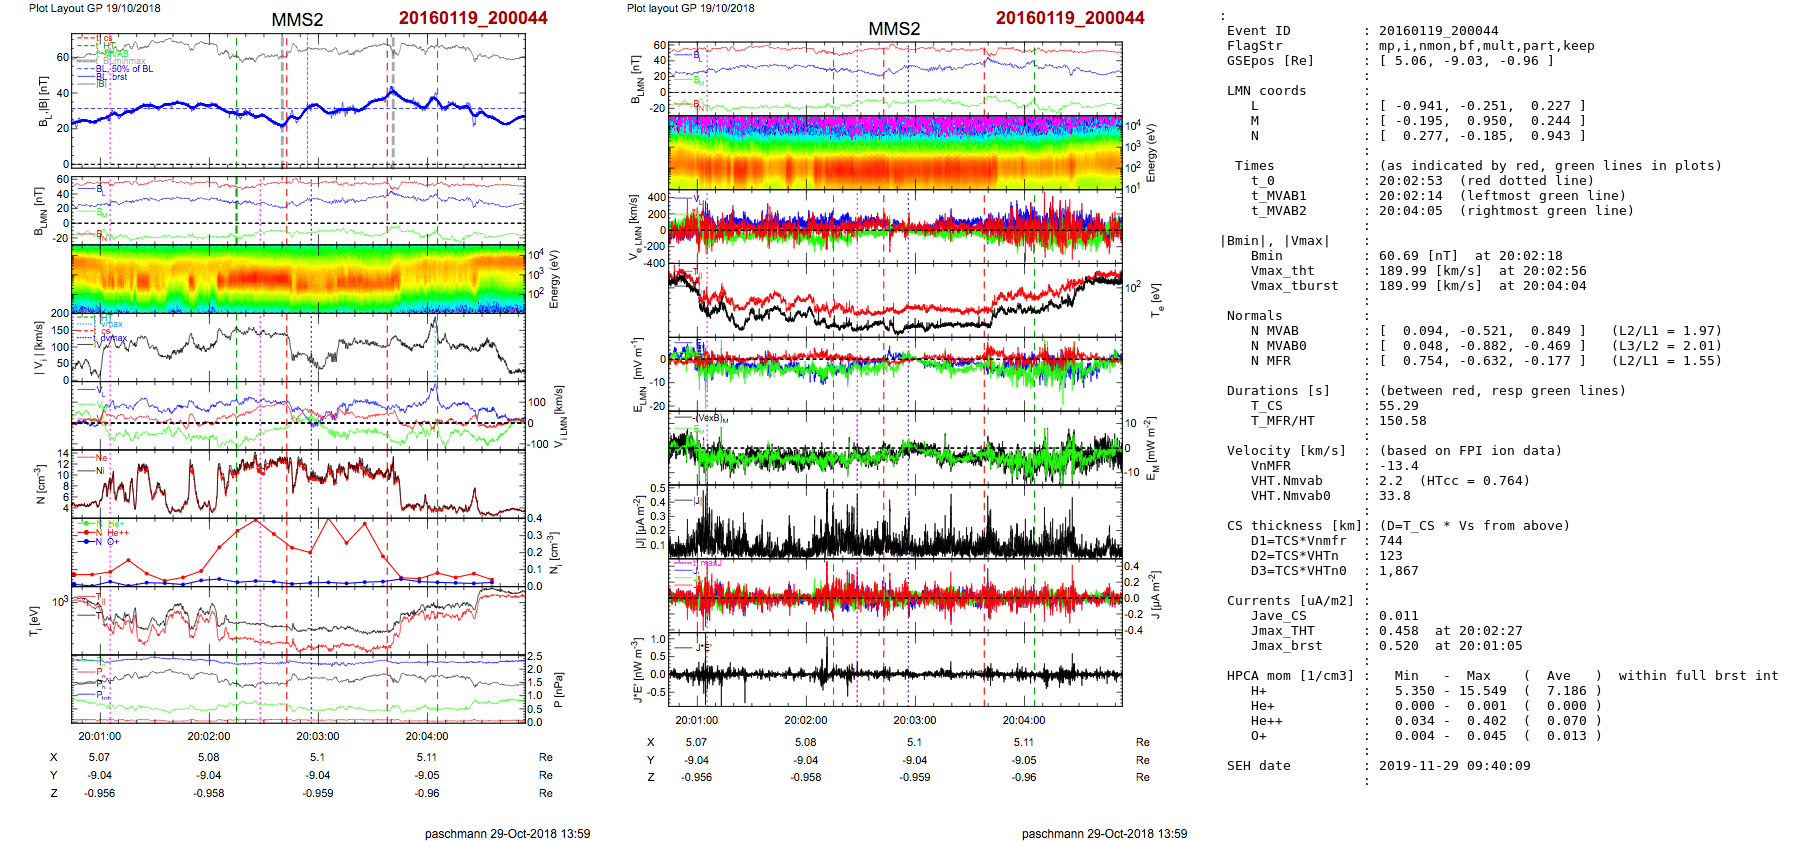The width and height of the screenshot is (1804, 841).
Task: Click the Event ID label in the summary text
Action: point(1258,31)
